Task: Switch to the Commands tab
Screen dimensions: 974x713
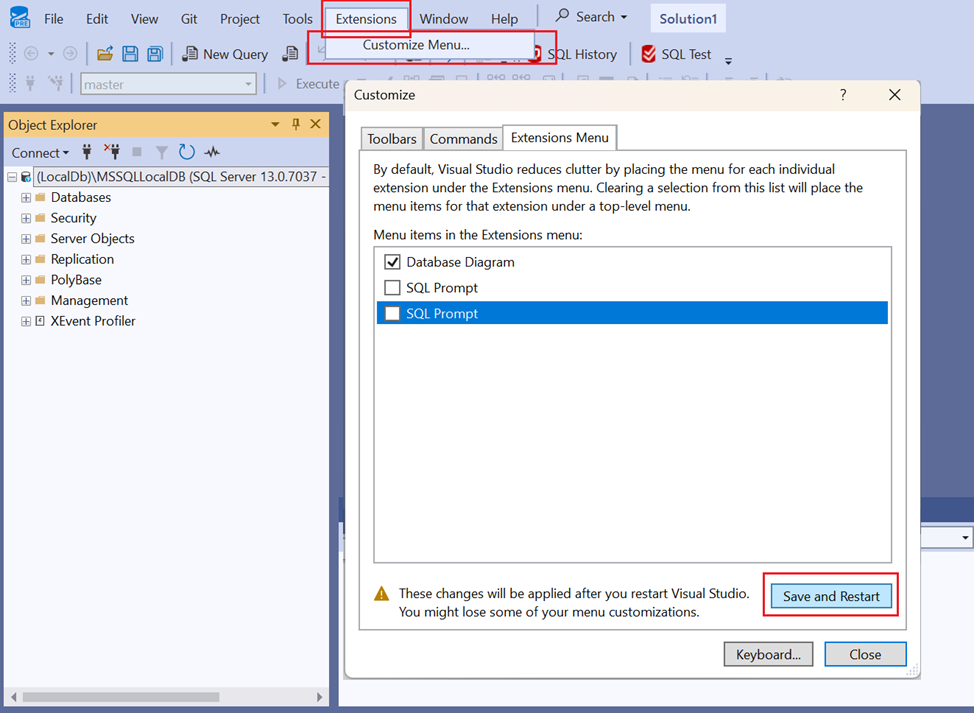Action: tap(463, 139)
